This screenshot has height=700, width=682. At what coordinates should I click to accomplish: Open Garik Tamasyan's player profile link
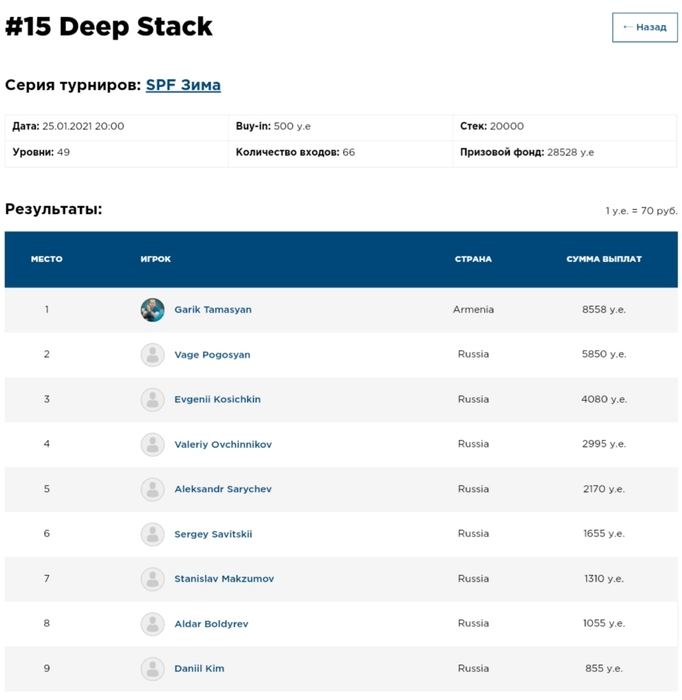[213, 309]
